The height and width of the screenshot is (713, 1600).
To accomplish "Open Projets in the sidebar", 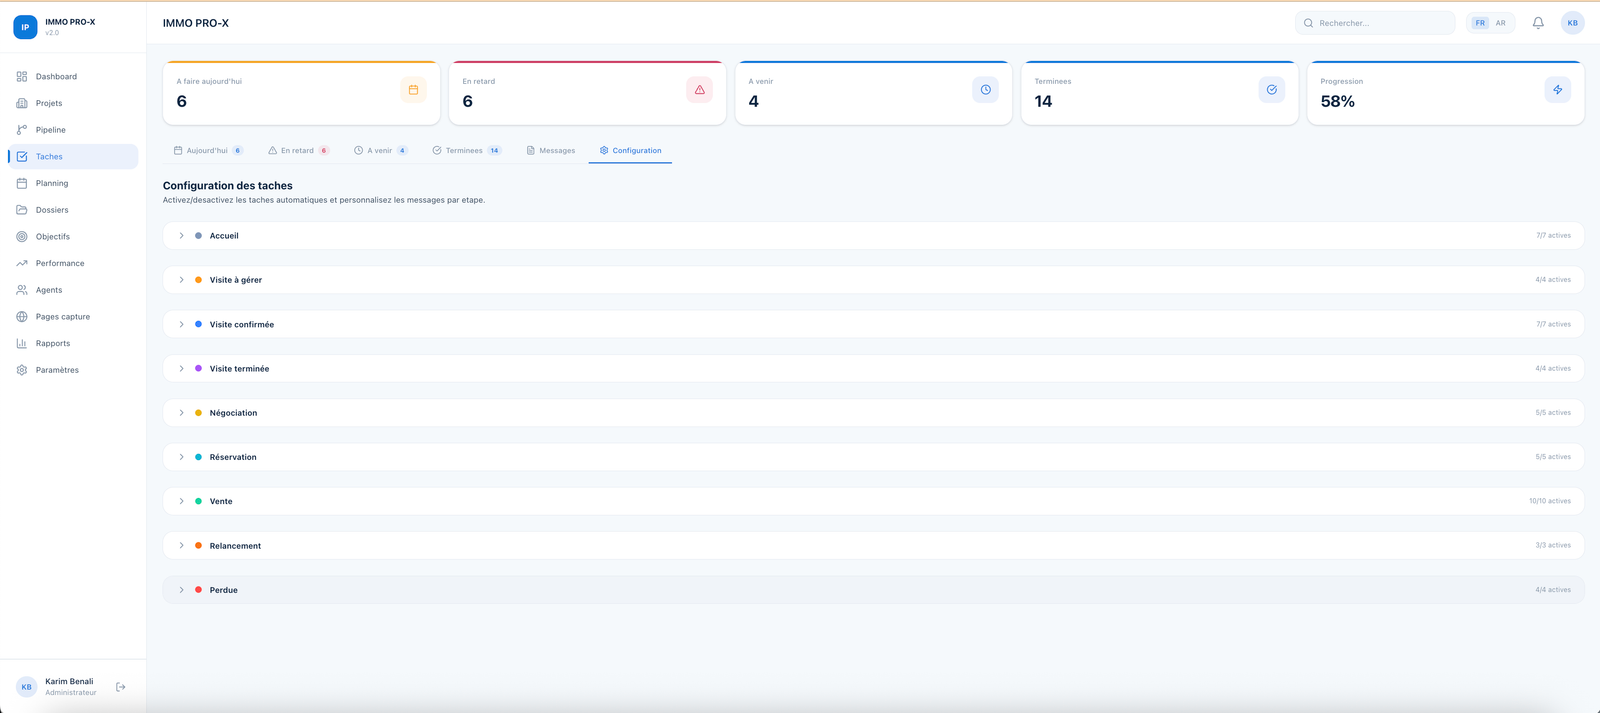I will pyautogui.click(x=72, y=103).
